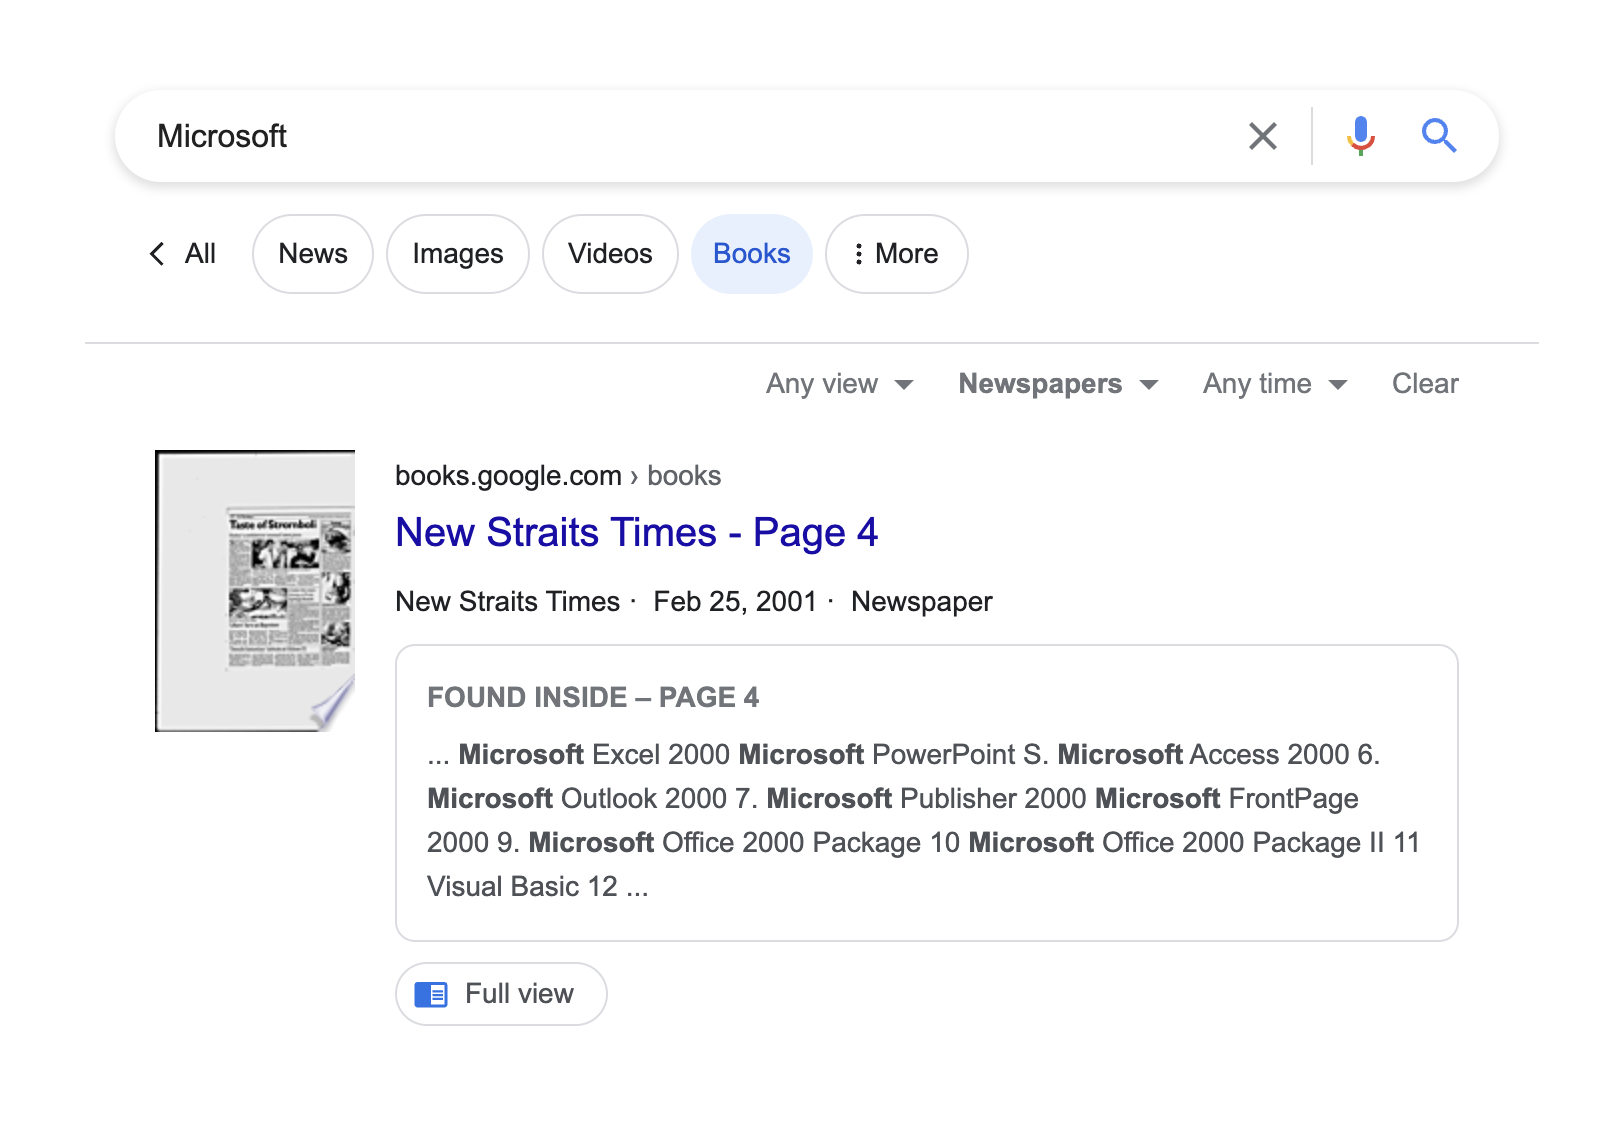Expand the Any time filter dropdown

[1275, 384]
